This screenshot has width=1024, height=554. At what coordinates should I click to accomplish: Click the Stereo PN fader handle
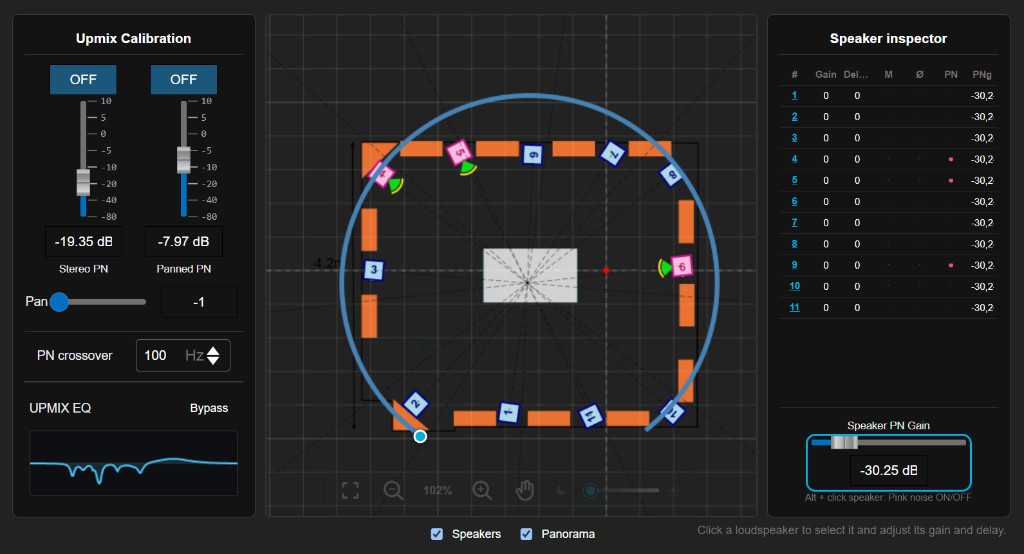tap(83, 182)
